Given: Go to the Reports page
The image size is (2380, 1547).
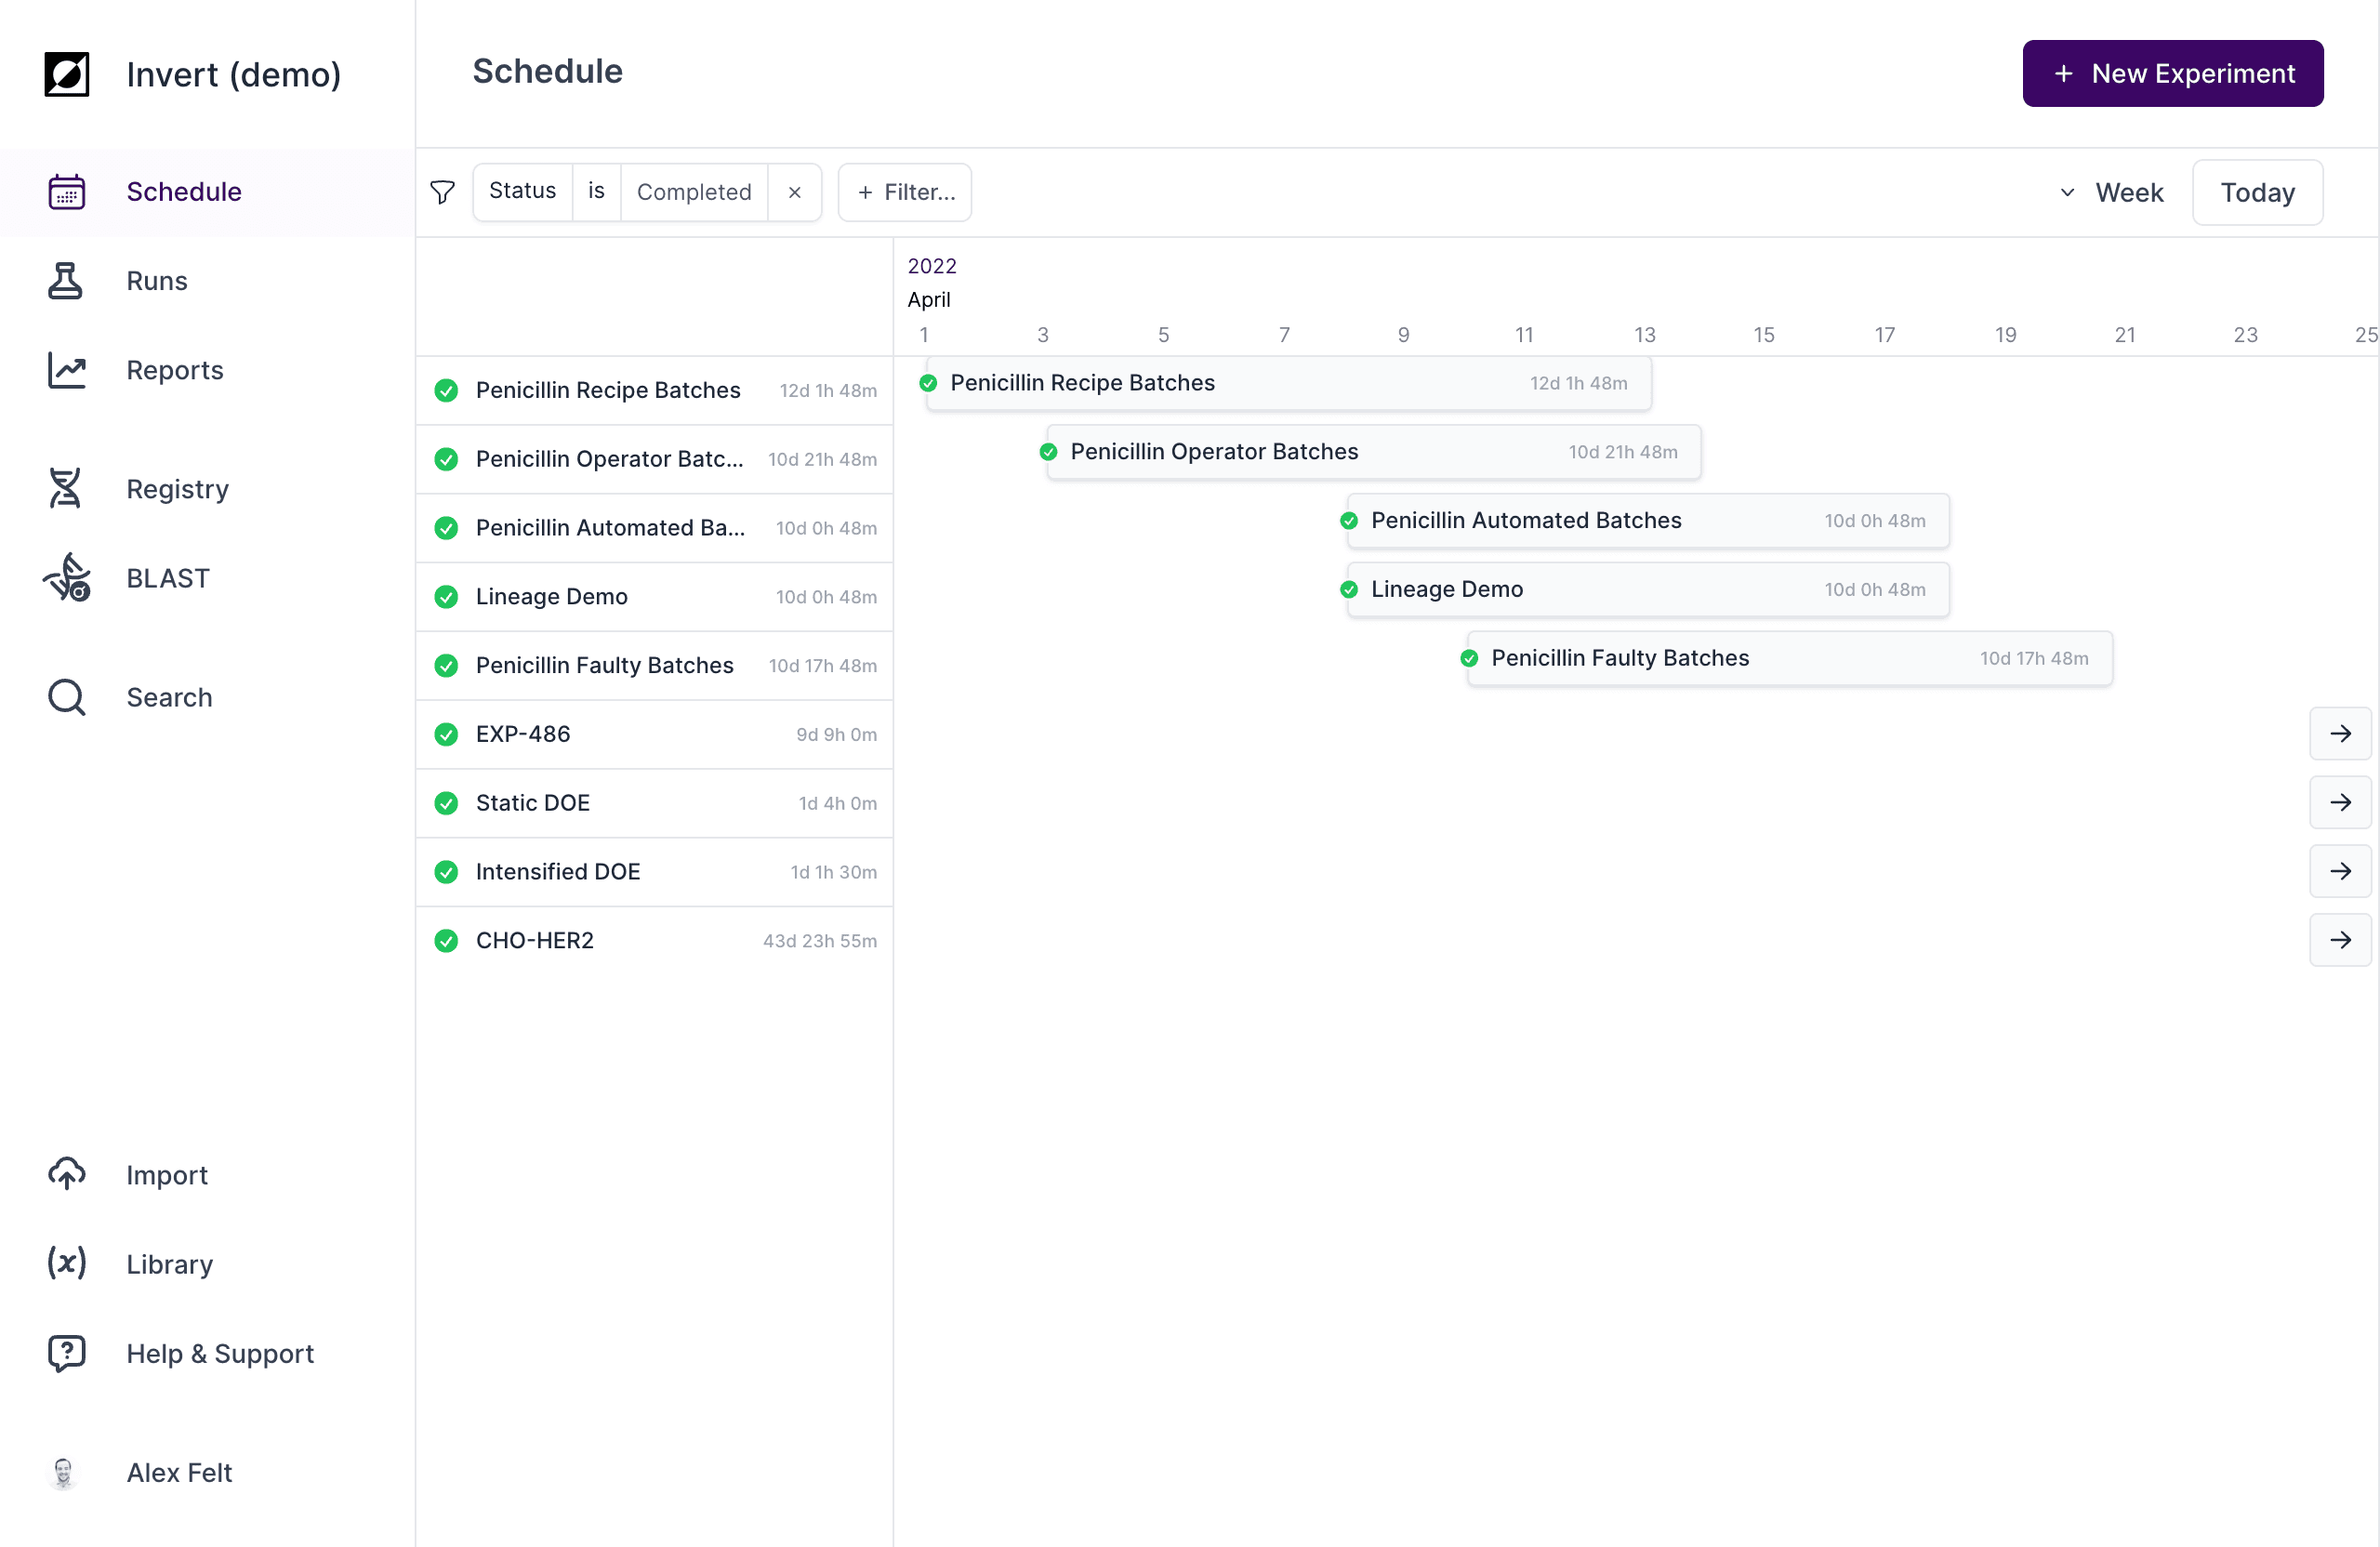Looking at the screenshot, I should coord(207,370).
